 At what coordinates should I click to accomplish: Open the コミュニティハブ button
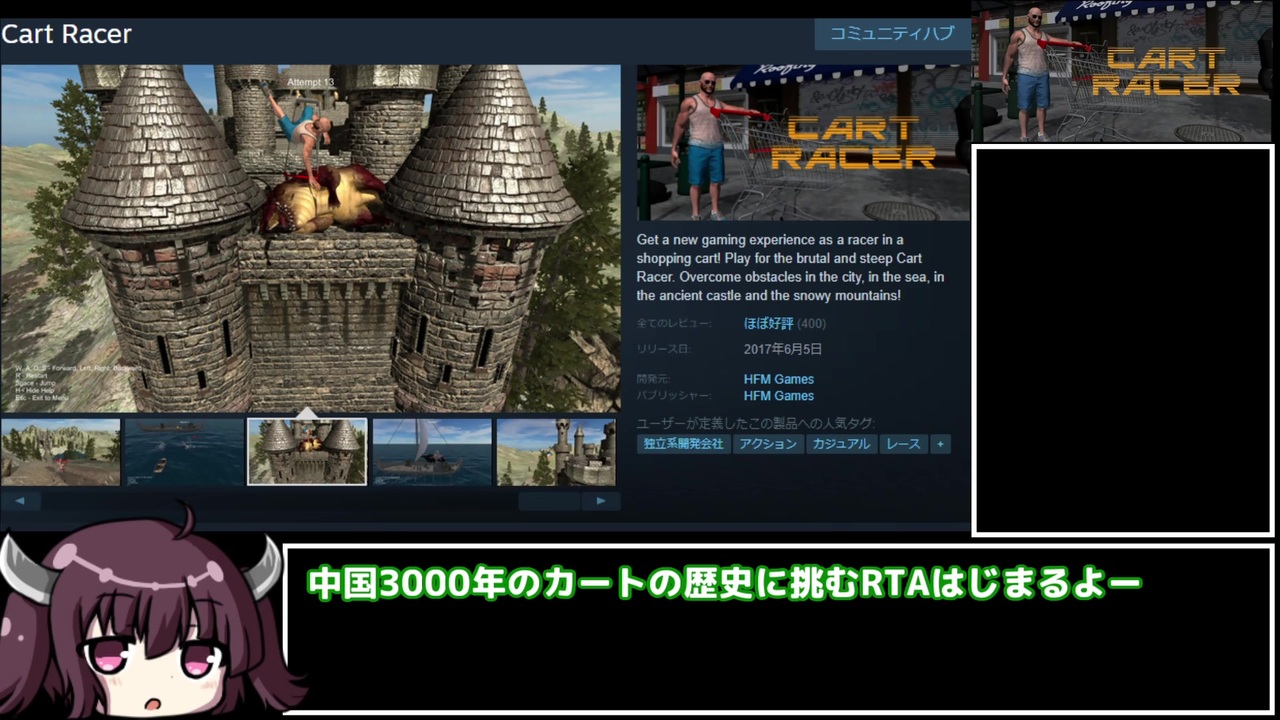[892, 34]
